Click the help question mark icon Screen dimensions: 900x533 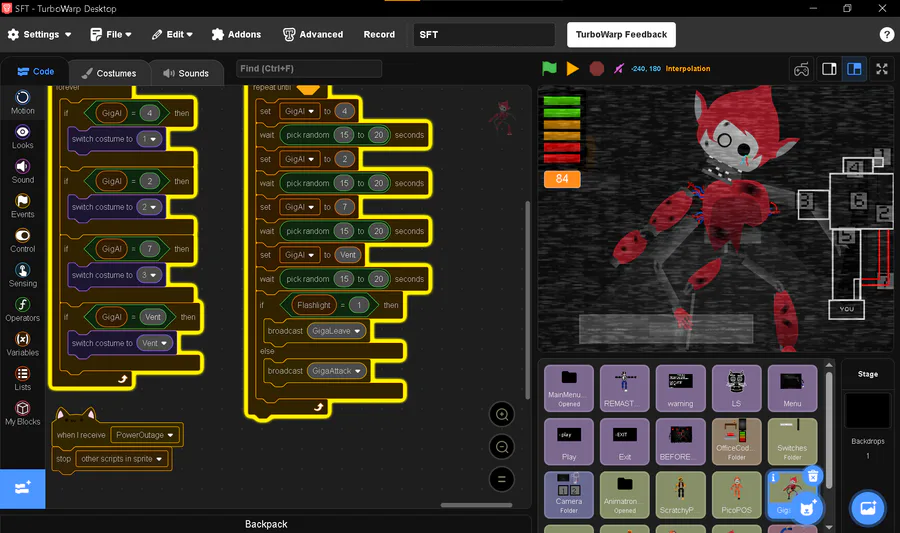pos(886,34)
